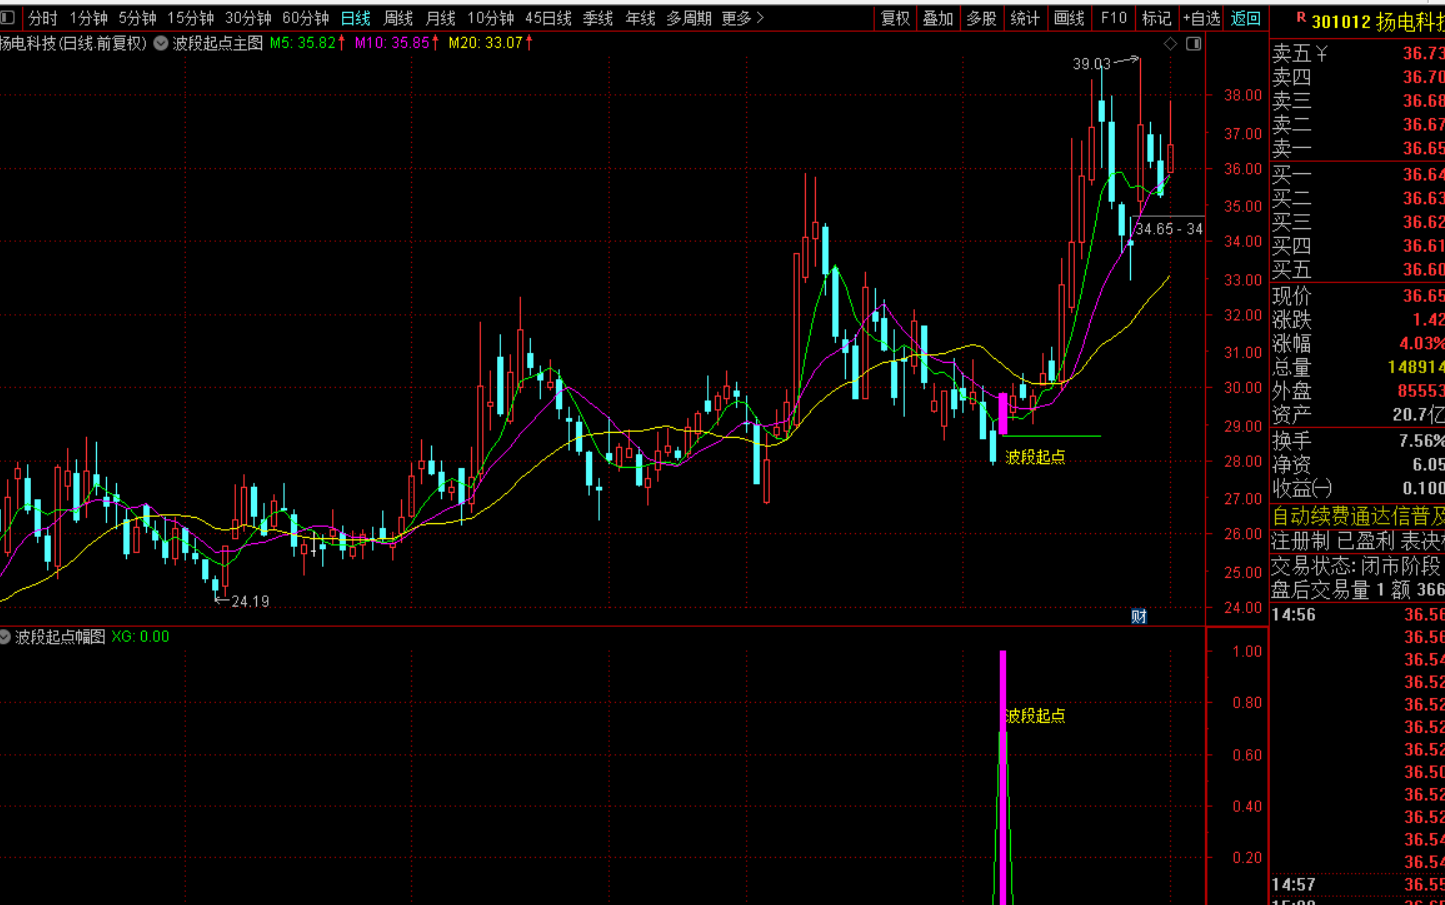Viewport: 1445px width, 905px height.
Task: Switch to 季线 quarterly chart
Action: pyautogui.click(x=598, y=18)
